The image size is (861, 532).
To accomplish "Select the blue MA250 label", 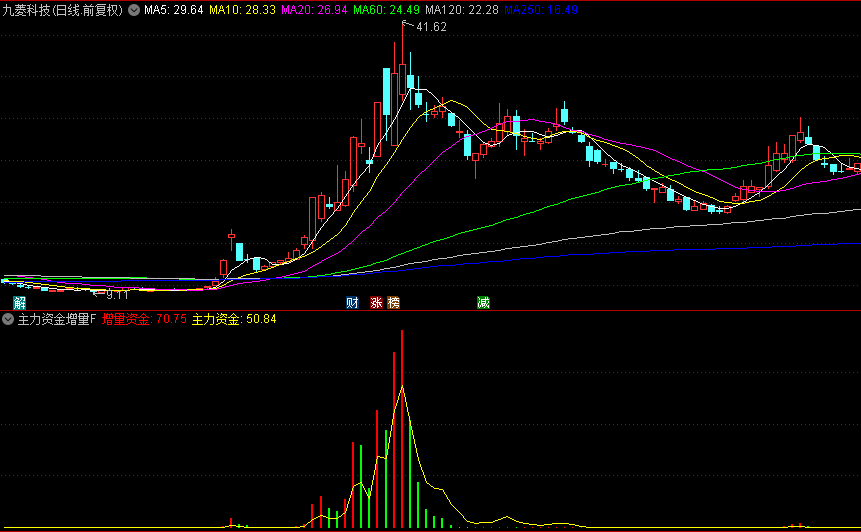I will [x=540, y=10].
